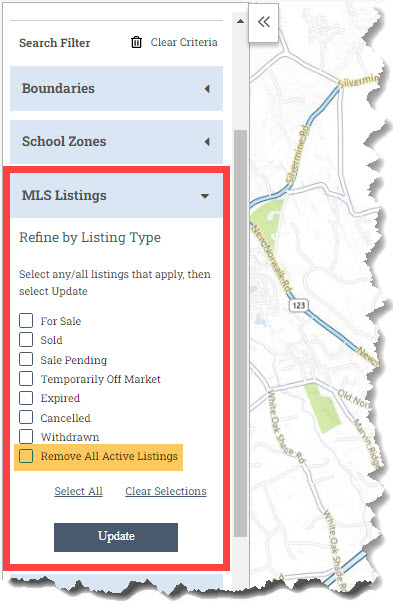Click the Clear Selections link
This screenshot has width=393, height=605.
click(166, 491)
